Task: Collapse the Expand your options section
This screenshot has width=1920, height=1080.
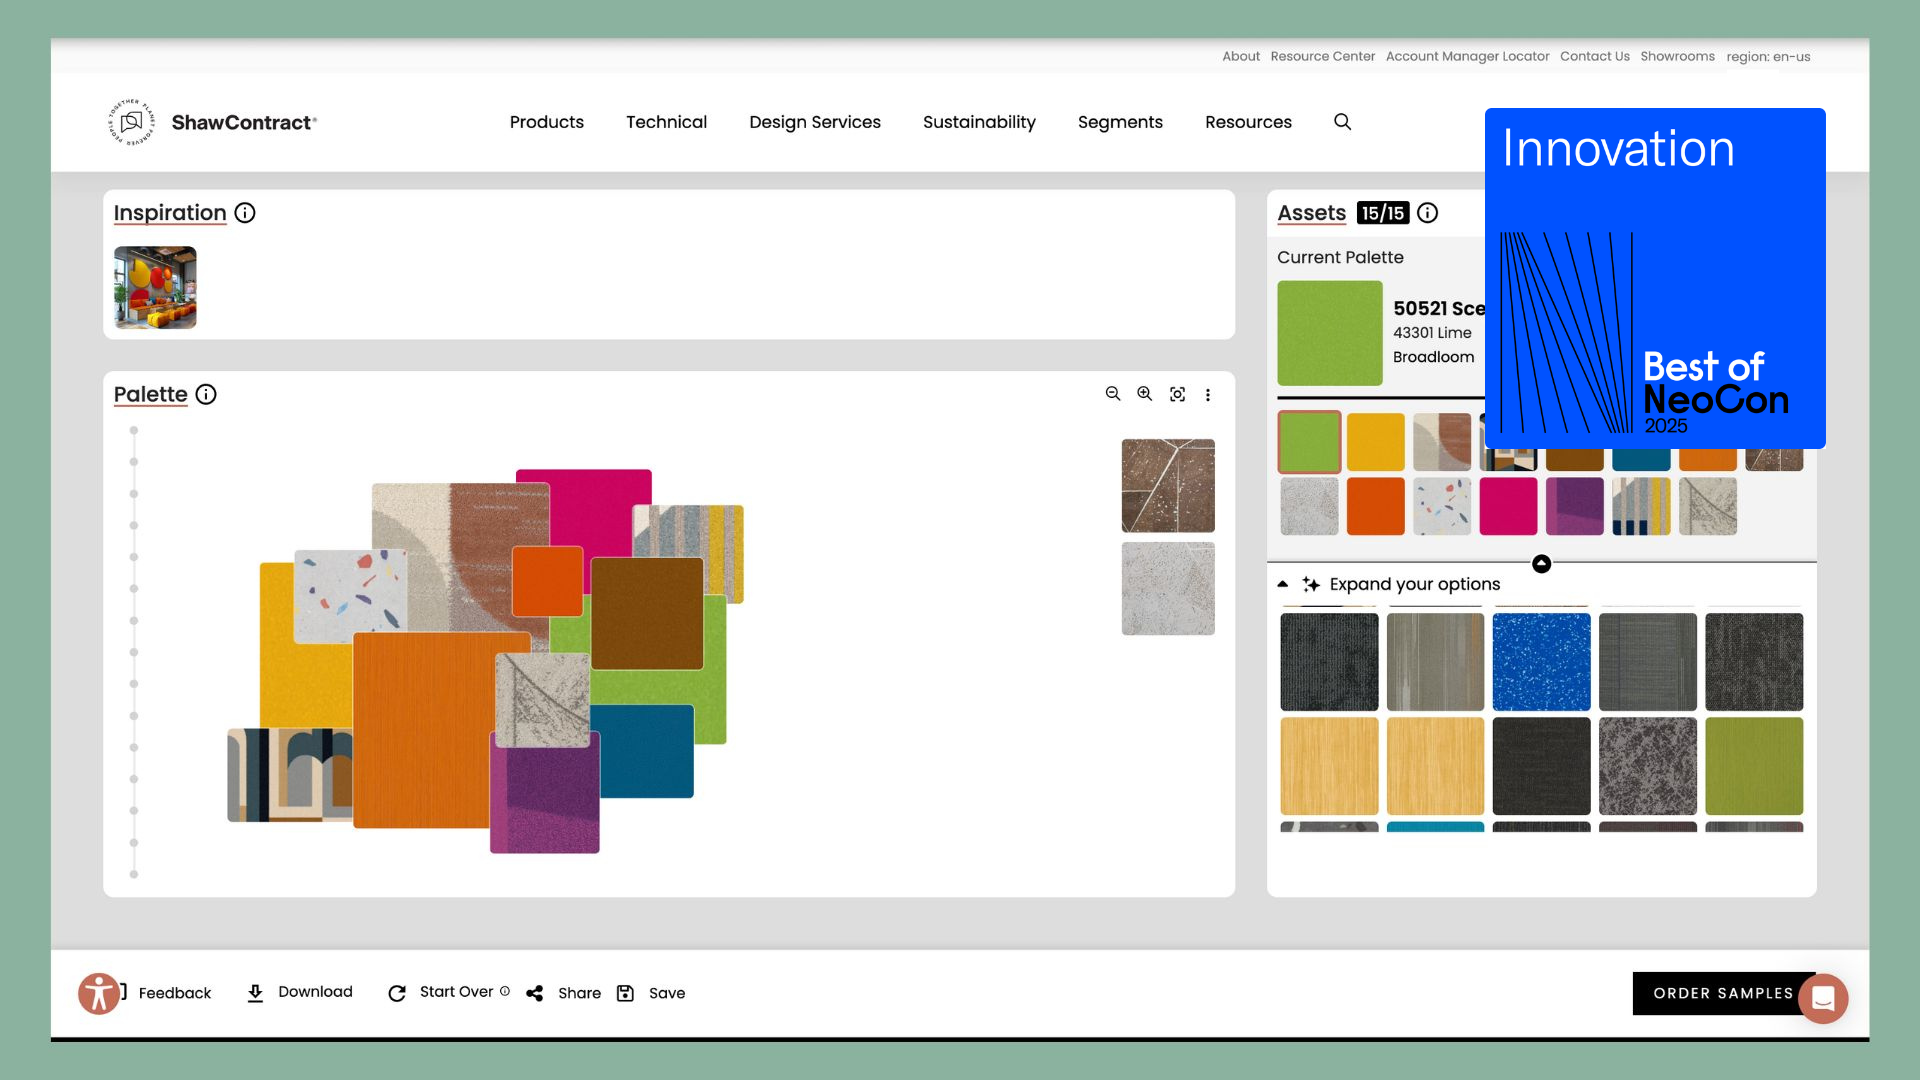Action: click(x=1285, y=583)
